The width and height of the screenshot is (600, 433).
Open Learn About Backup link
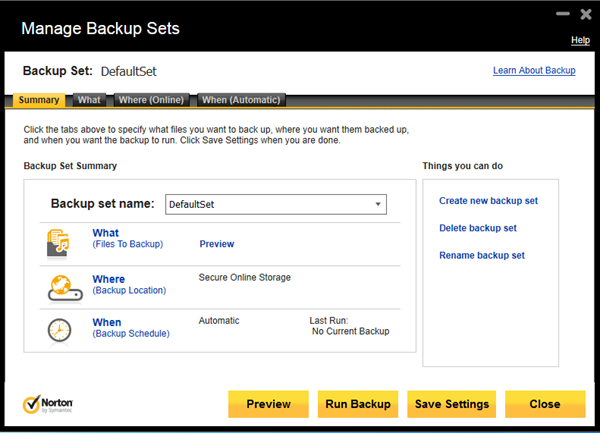tap(534, 71)
